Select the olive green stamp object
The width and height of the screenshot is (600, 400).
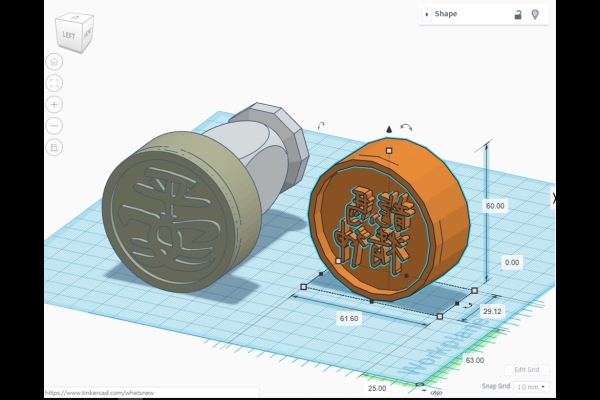(x=170, y=215)
